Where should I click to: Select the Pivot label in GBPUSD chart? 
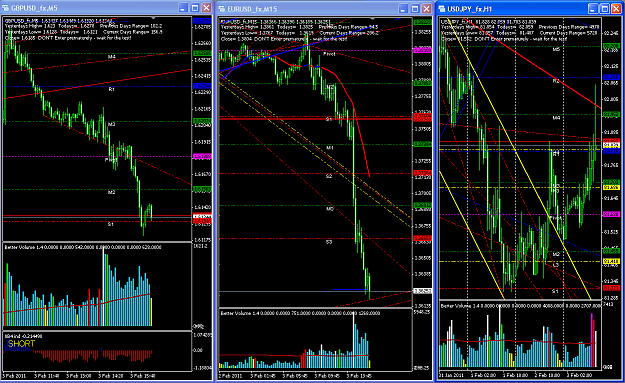click(111, 160)
